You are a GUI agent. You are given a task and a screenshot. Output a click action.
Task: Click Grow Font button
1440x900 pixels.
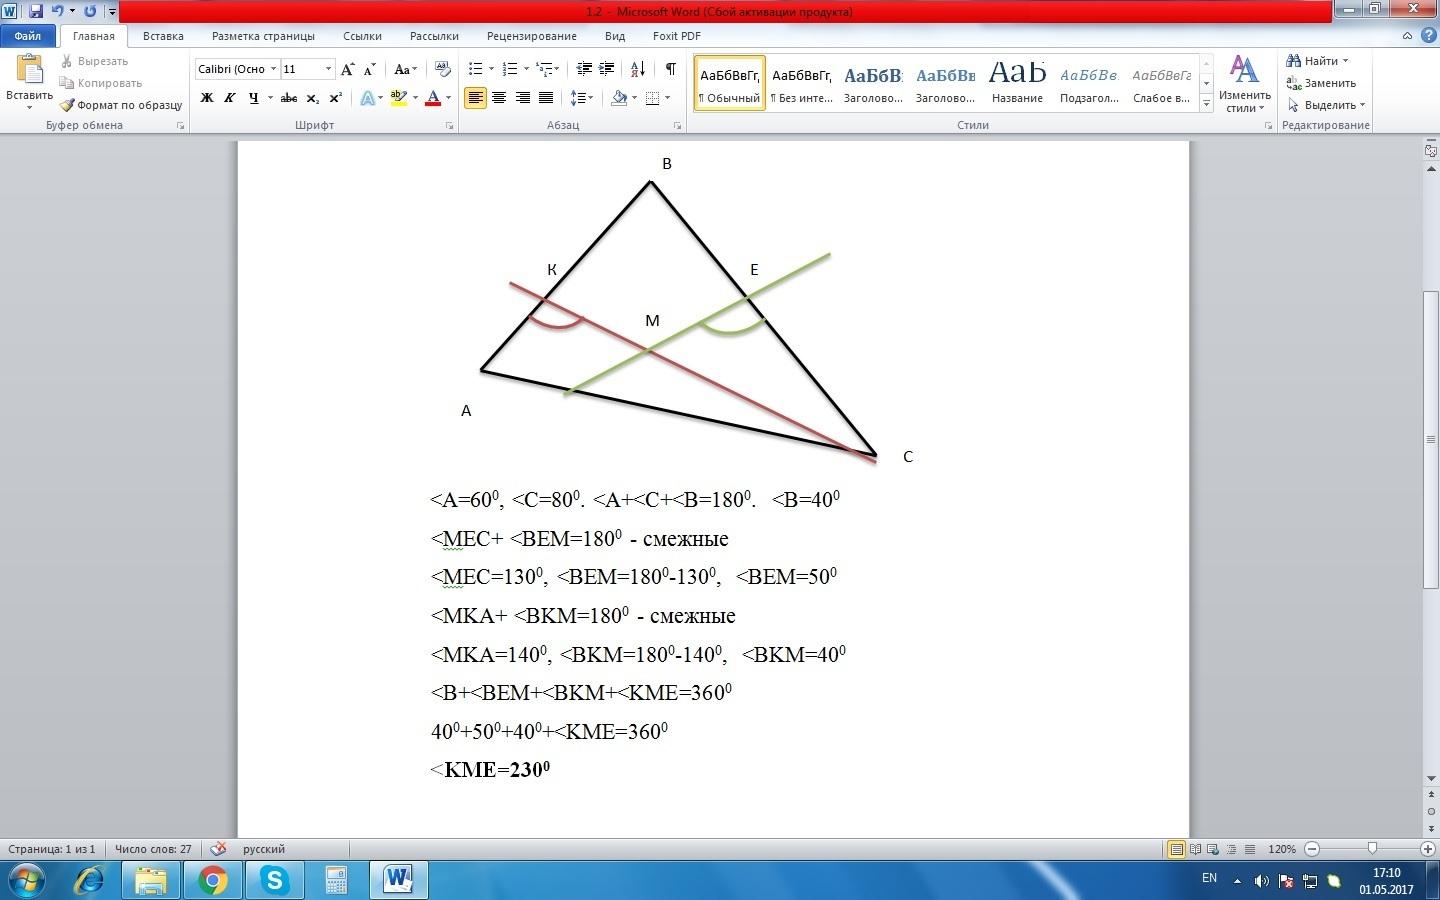click(x=347, y=69)
